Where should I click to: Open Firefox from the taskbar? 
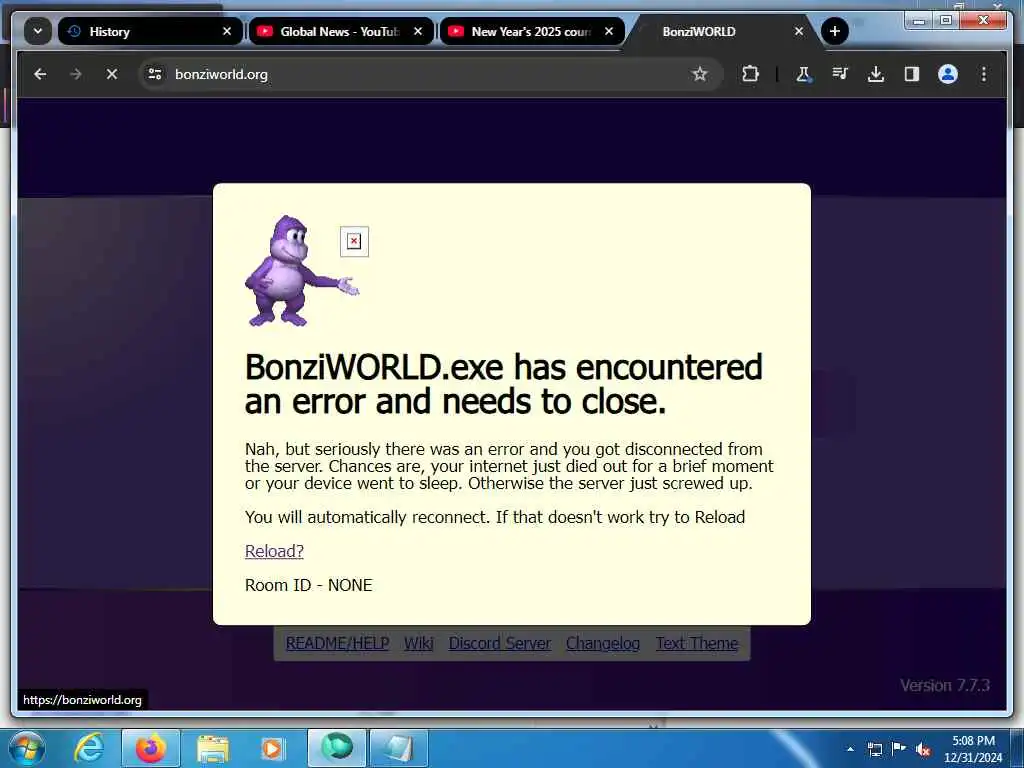point(151,748)
